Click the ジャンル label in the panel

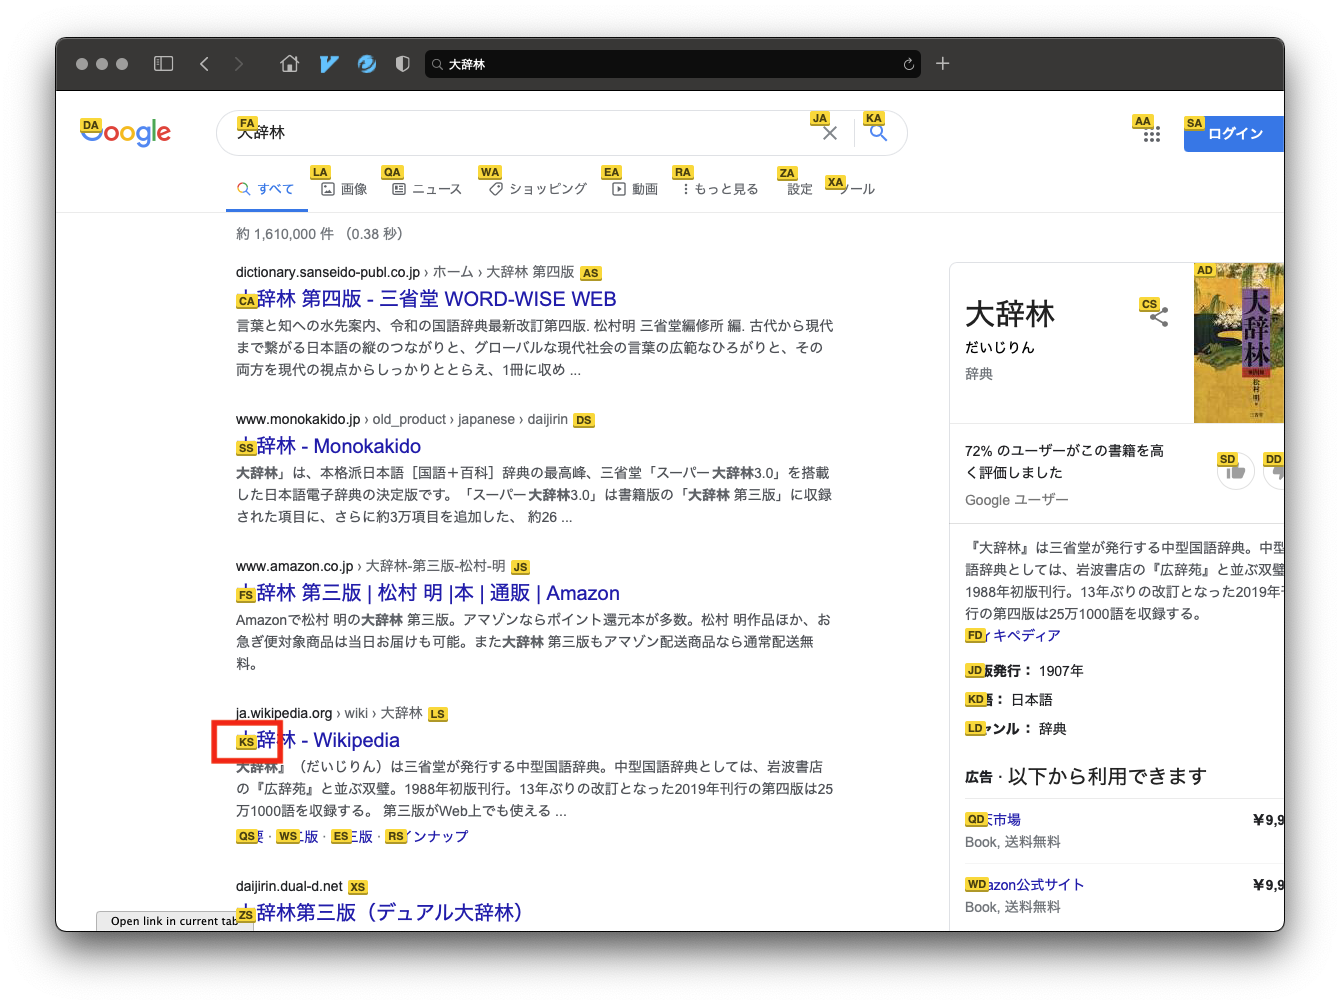tap(999, 729)
